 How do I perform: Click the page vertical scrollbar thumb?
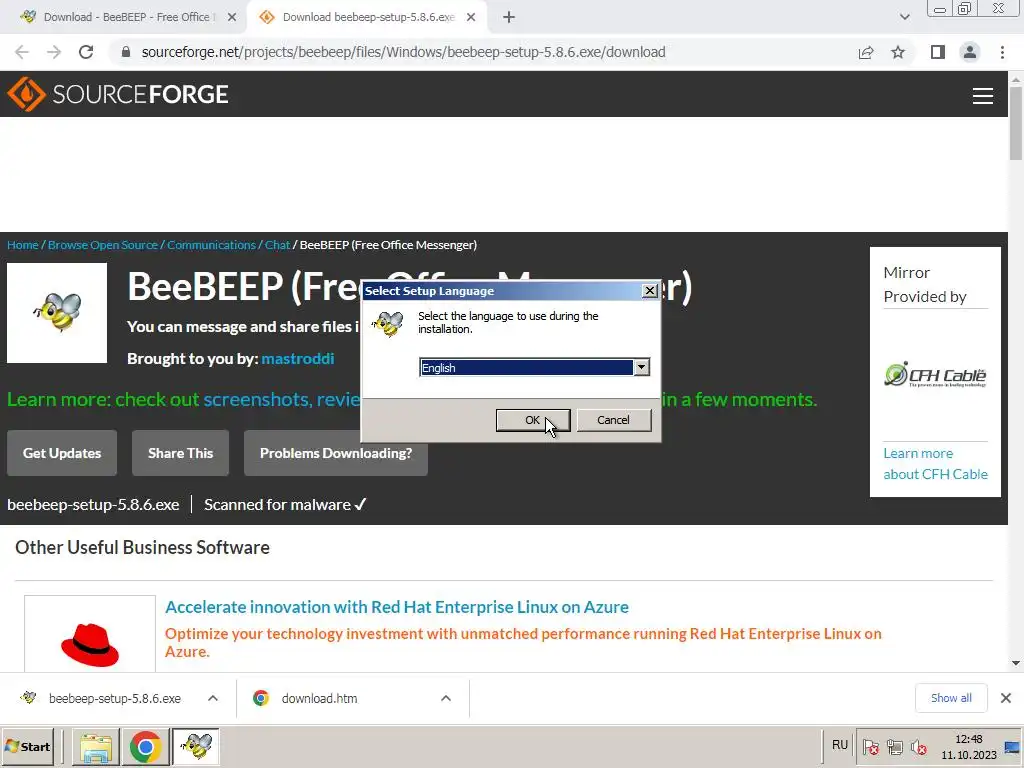click(x=1016, y=123)
